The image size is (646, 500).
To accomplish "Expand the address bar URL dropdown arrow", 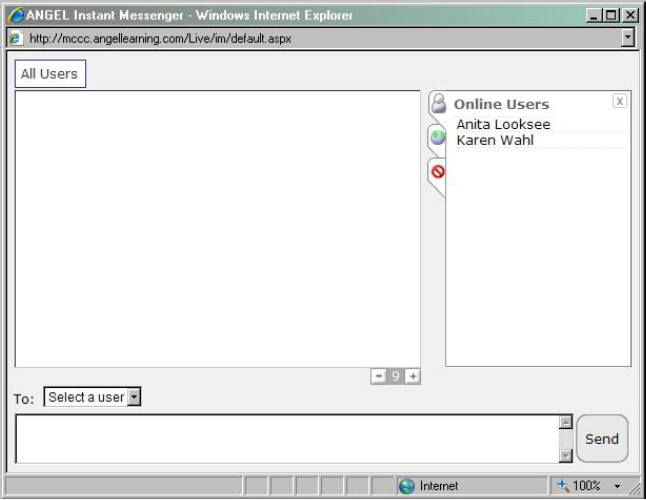I will point(628,37).
